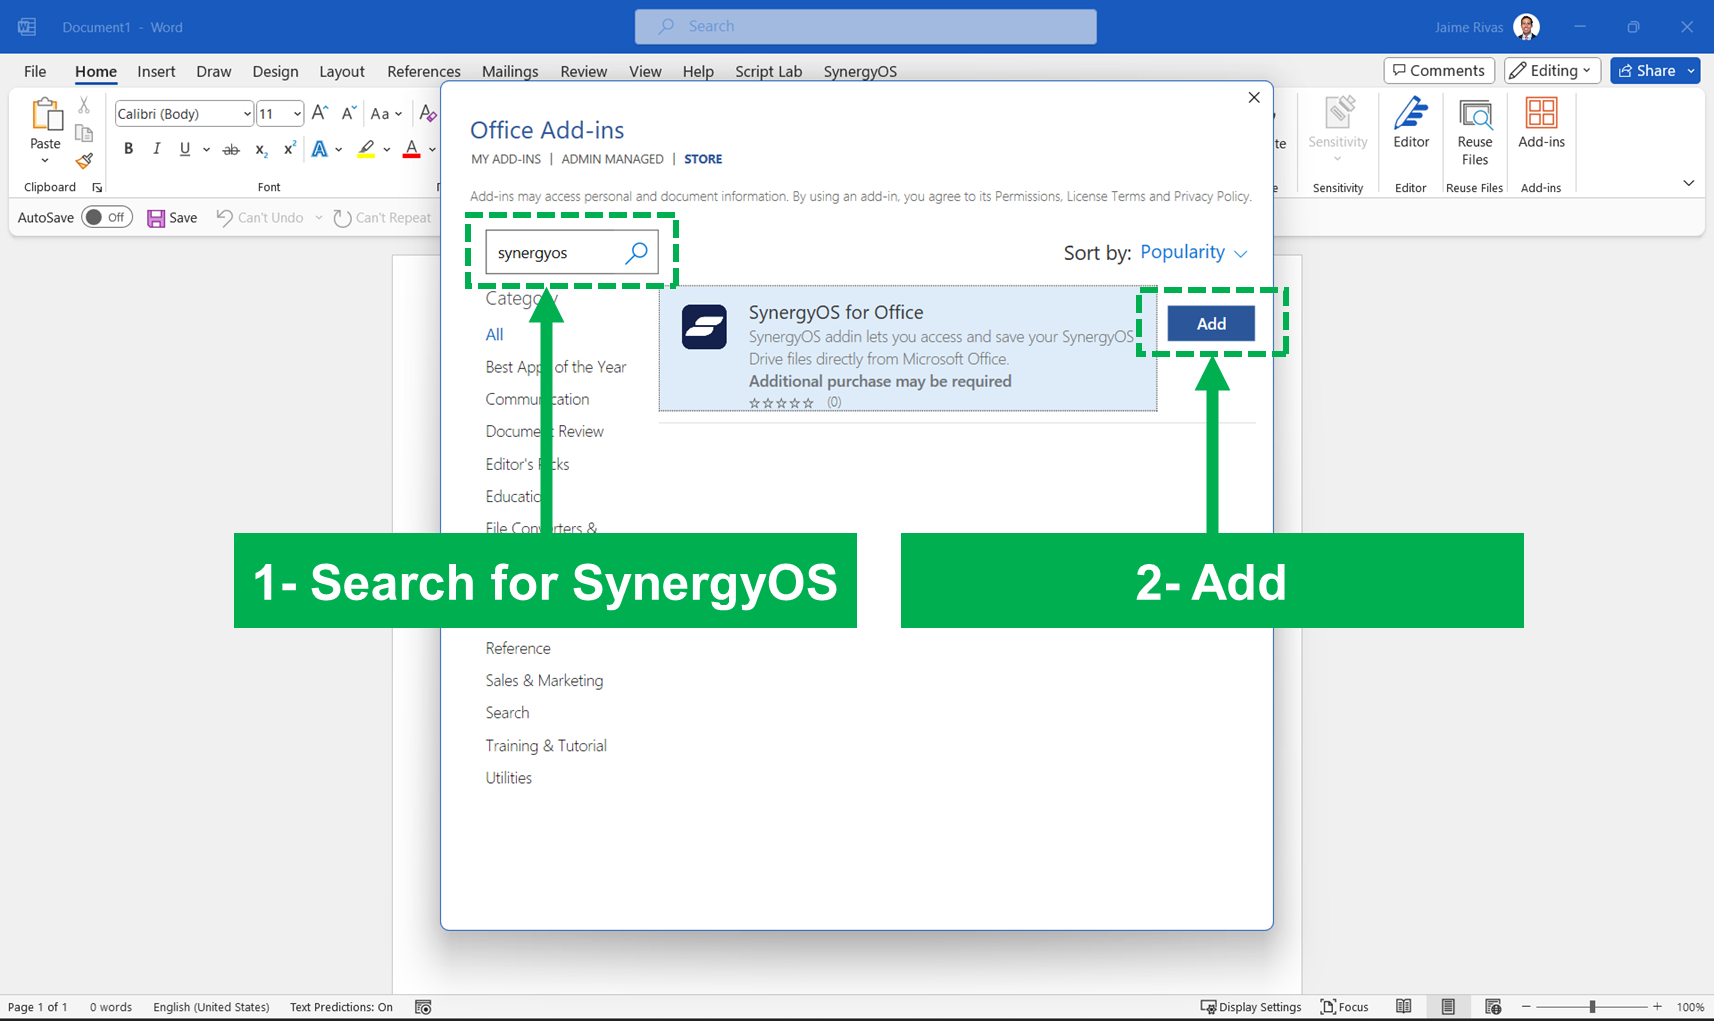The image size is (1714, 1021).
Task: Select Utilities category
Action: [x=508, y=777]
